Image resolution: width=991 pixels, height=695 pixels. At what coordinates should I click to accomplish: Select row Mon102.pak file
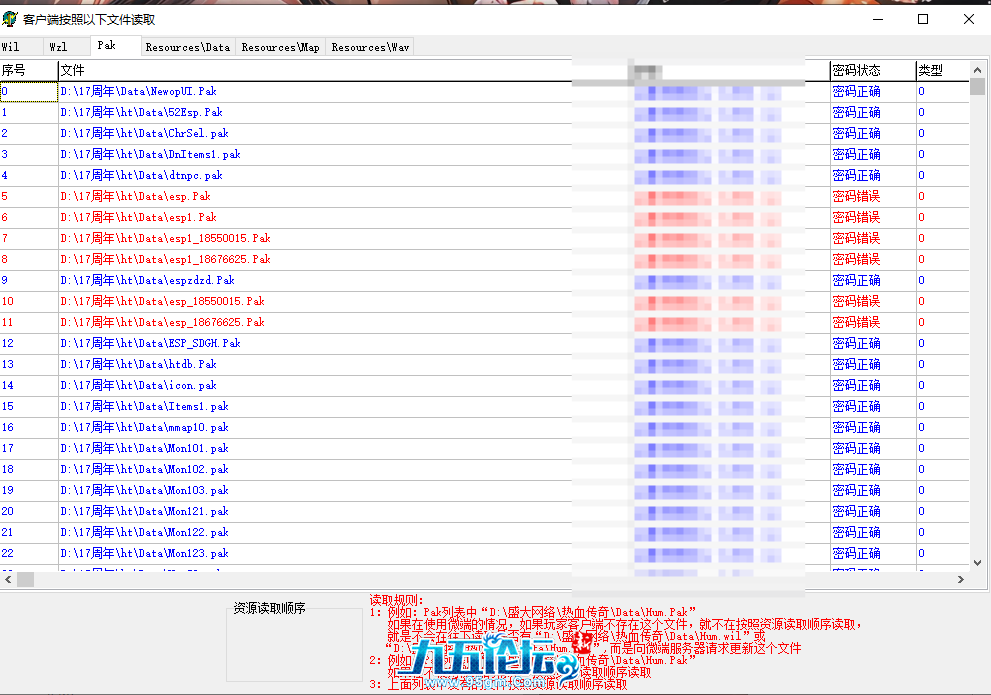click(484, 469)
